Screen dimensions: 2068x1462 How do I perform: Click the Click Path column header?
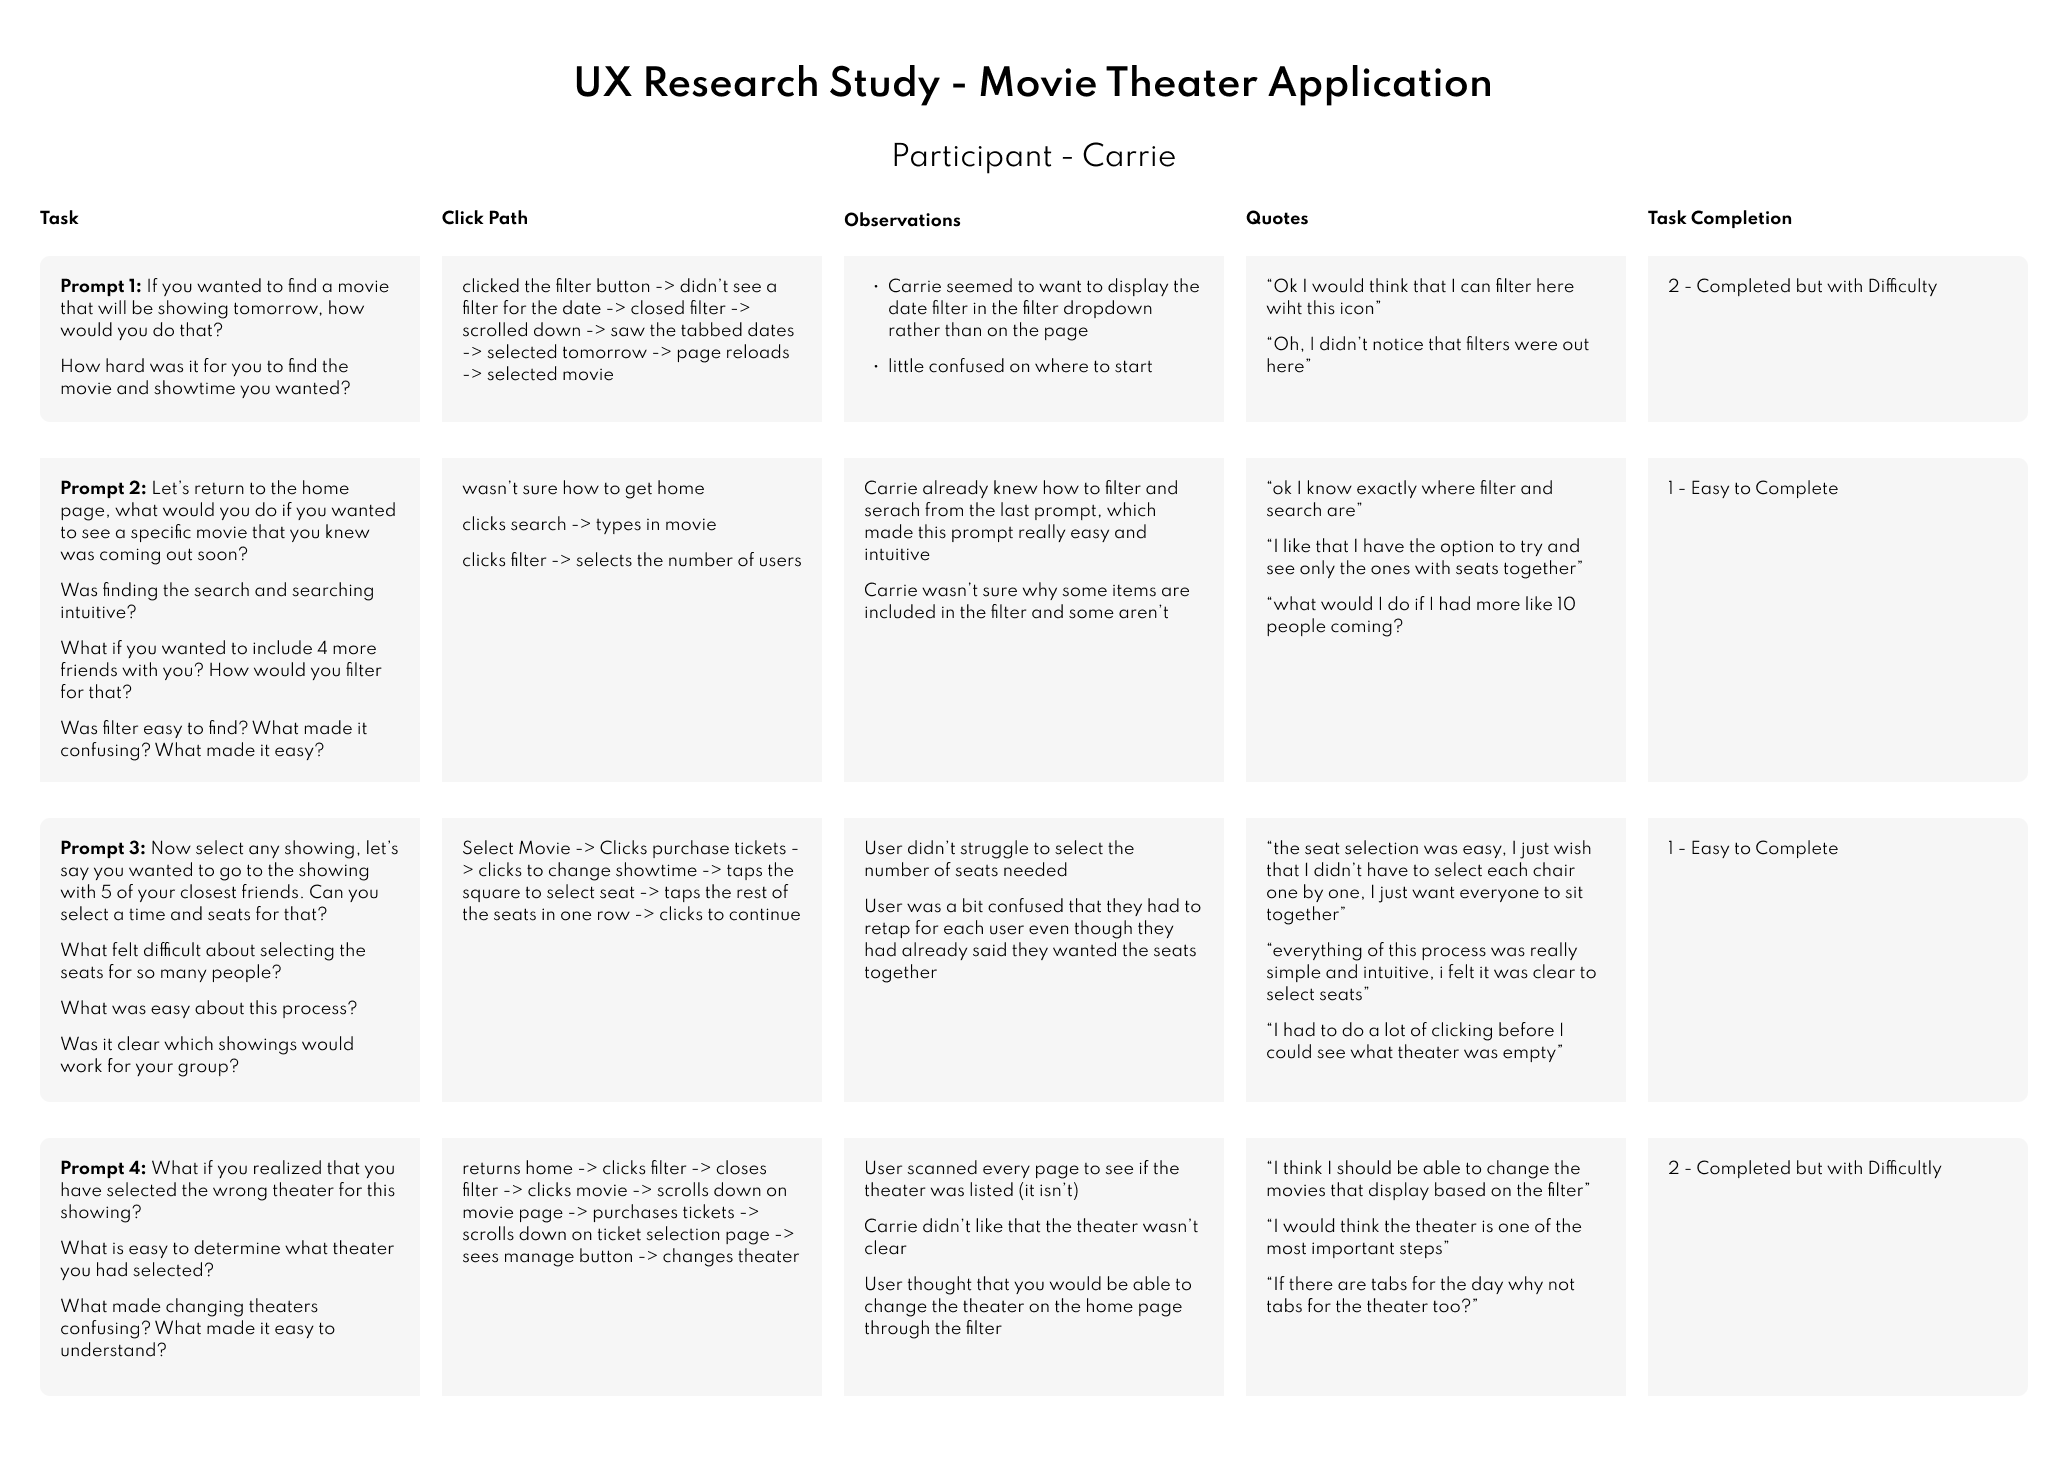[484, 218]
